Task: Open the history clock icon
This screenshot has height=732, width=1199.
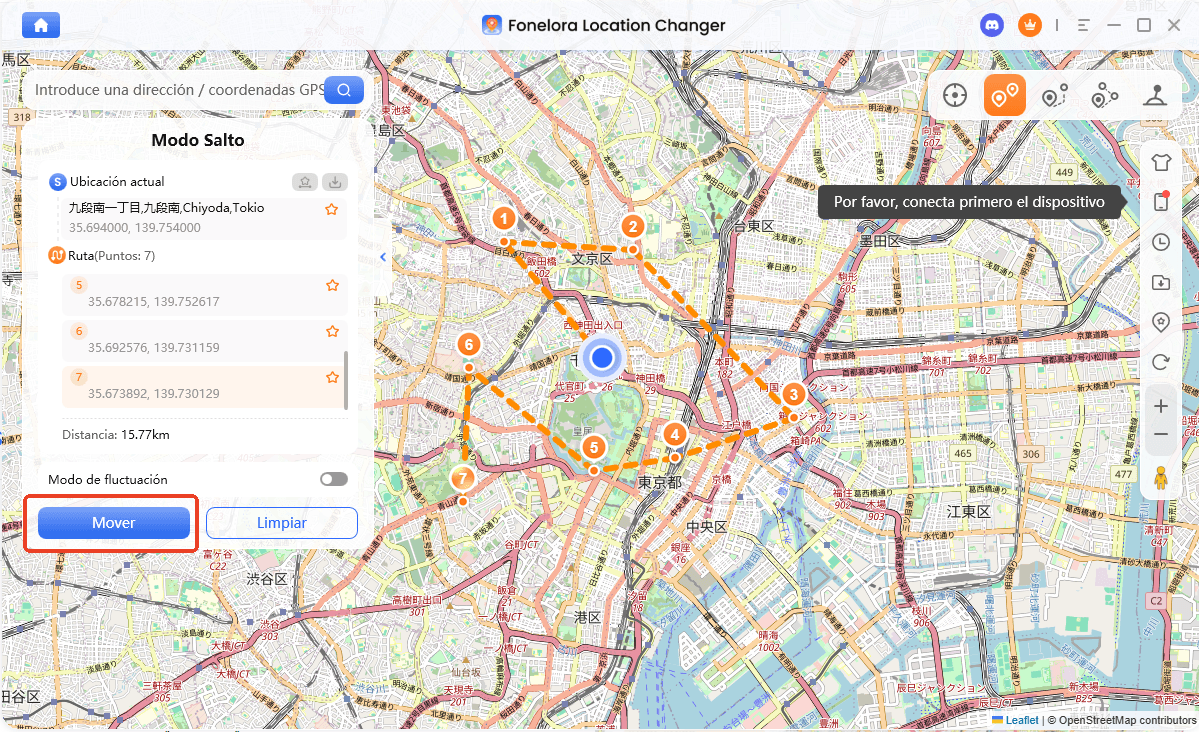Action: pyautogui.click(x=1161, y=242)
